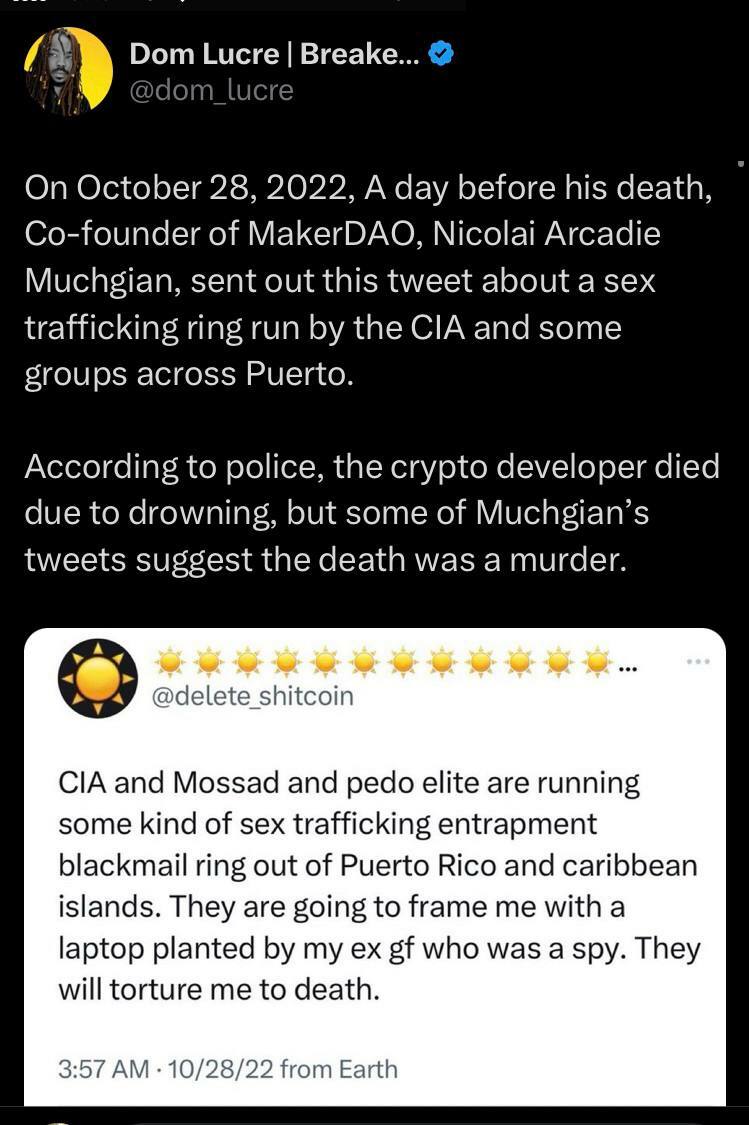
Task: Click the first sun emoji in the quoted name
Action: tap(172, 661)
